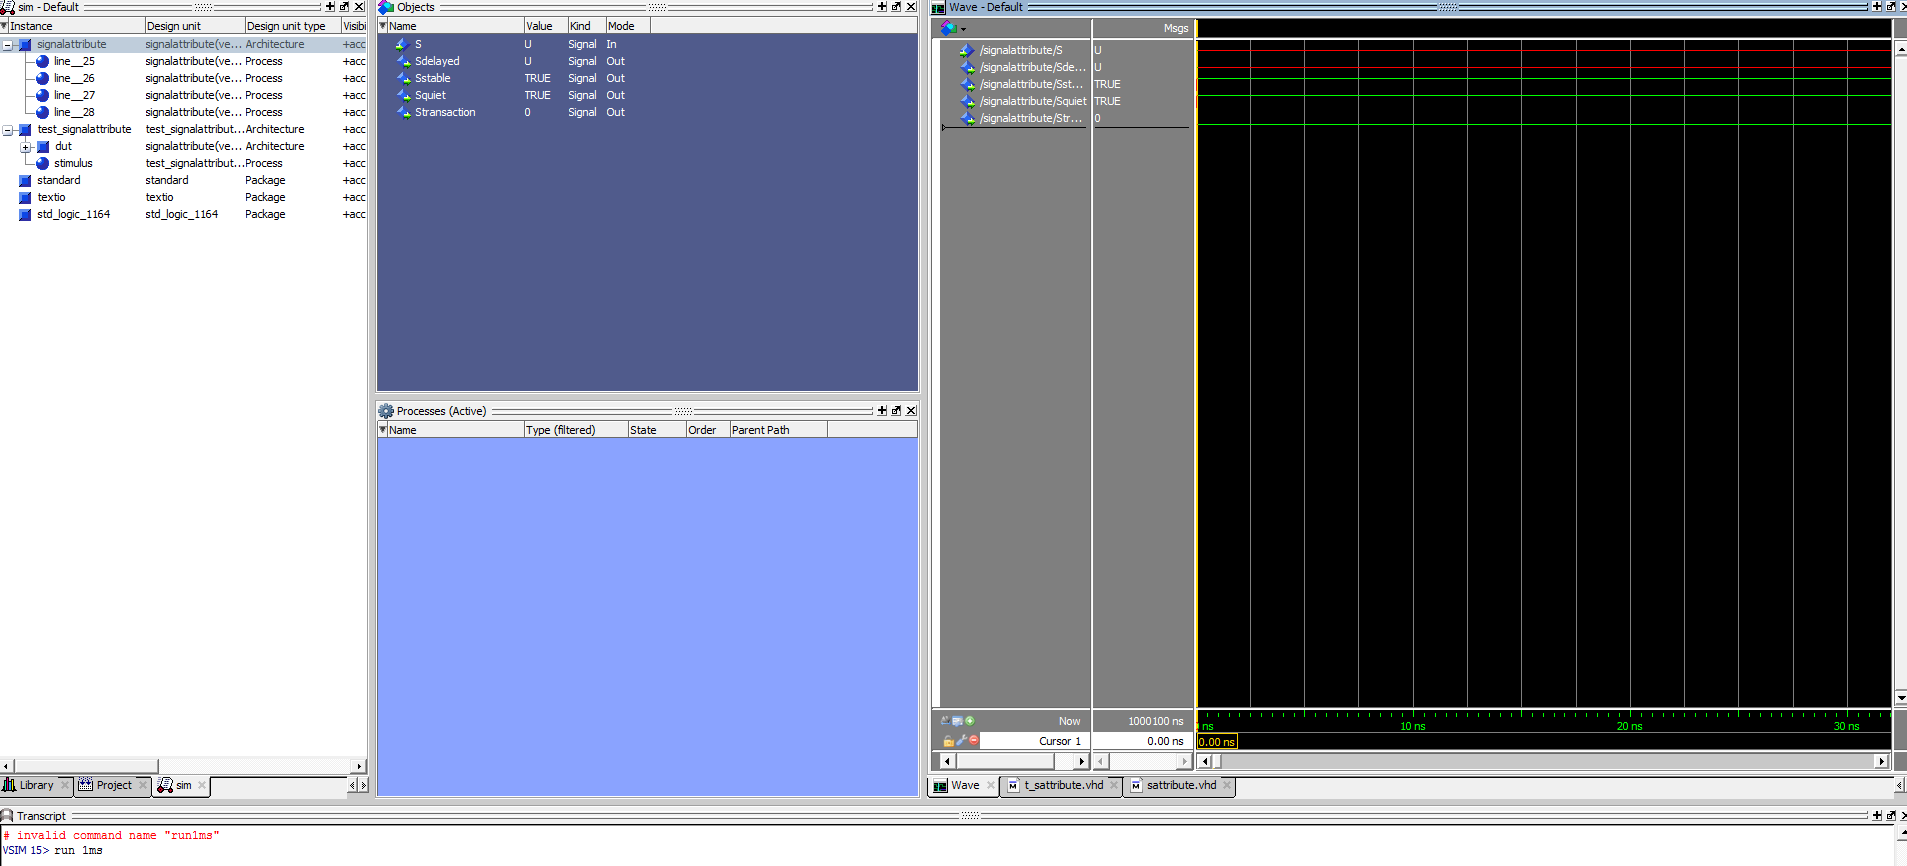Switch to the Library tab
1907x866 pixels.
36,786
